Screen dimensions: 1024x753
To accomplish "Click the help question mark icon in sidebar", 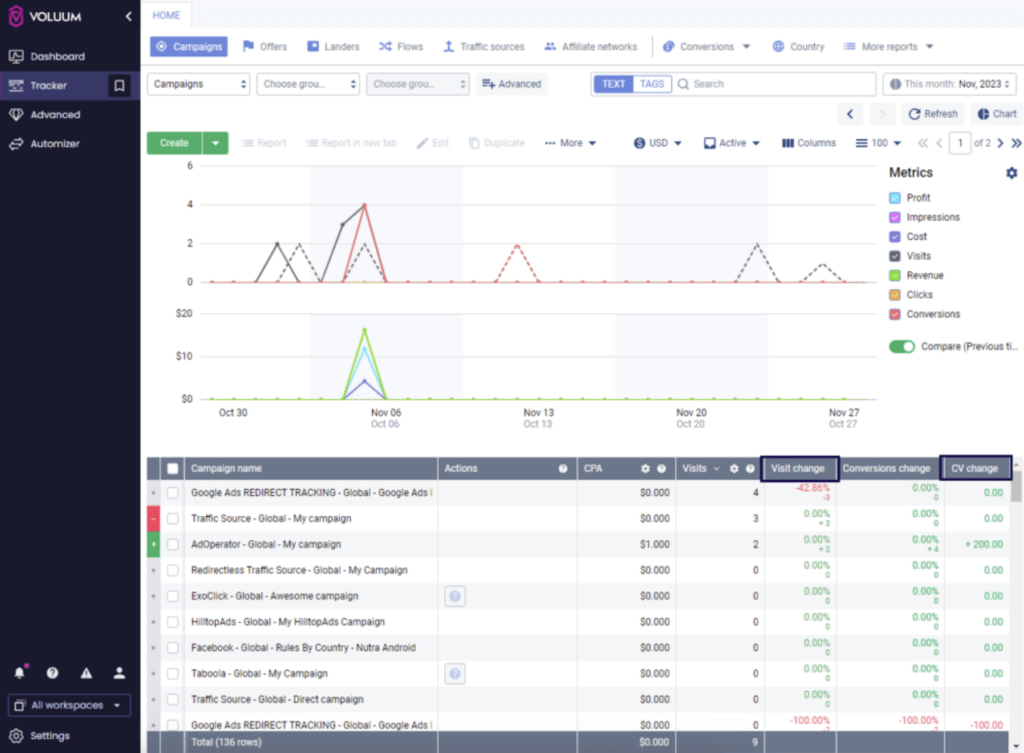I will (52, 673).
